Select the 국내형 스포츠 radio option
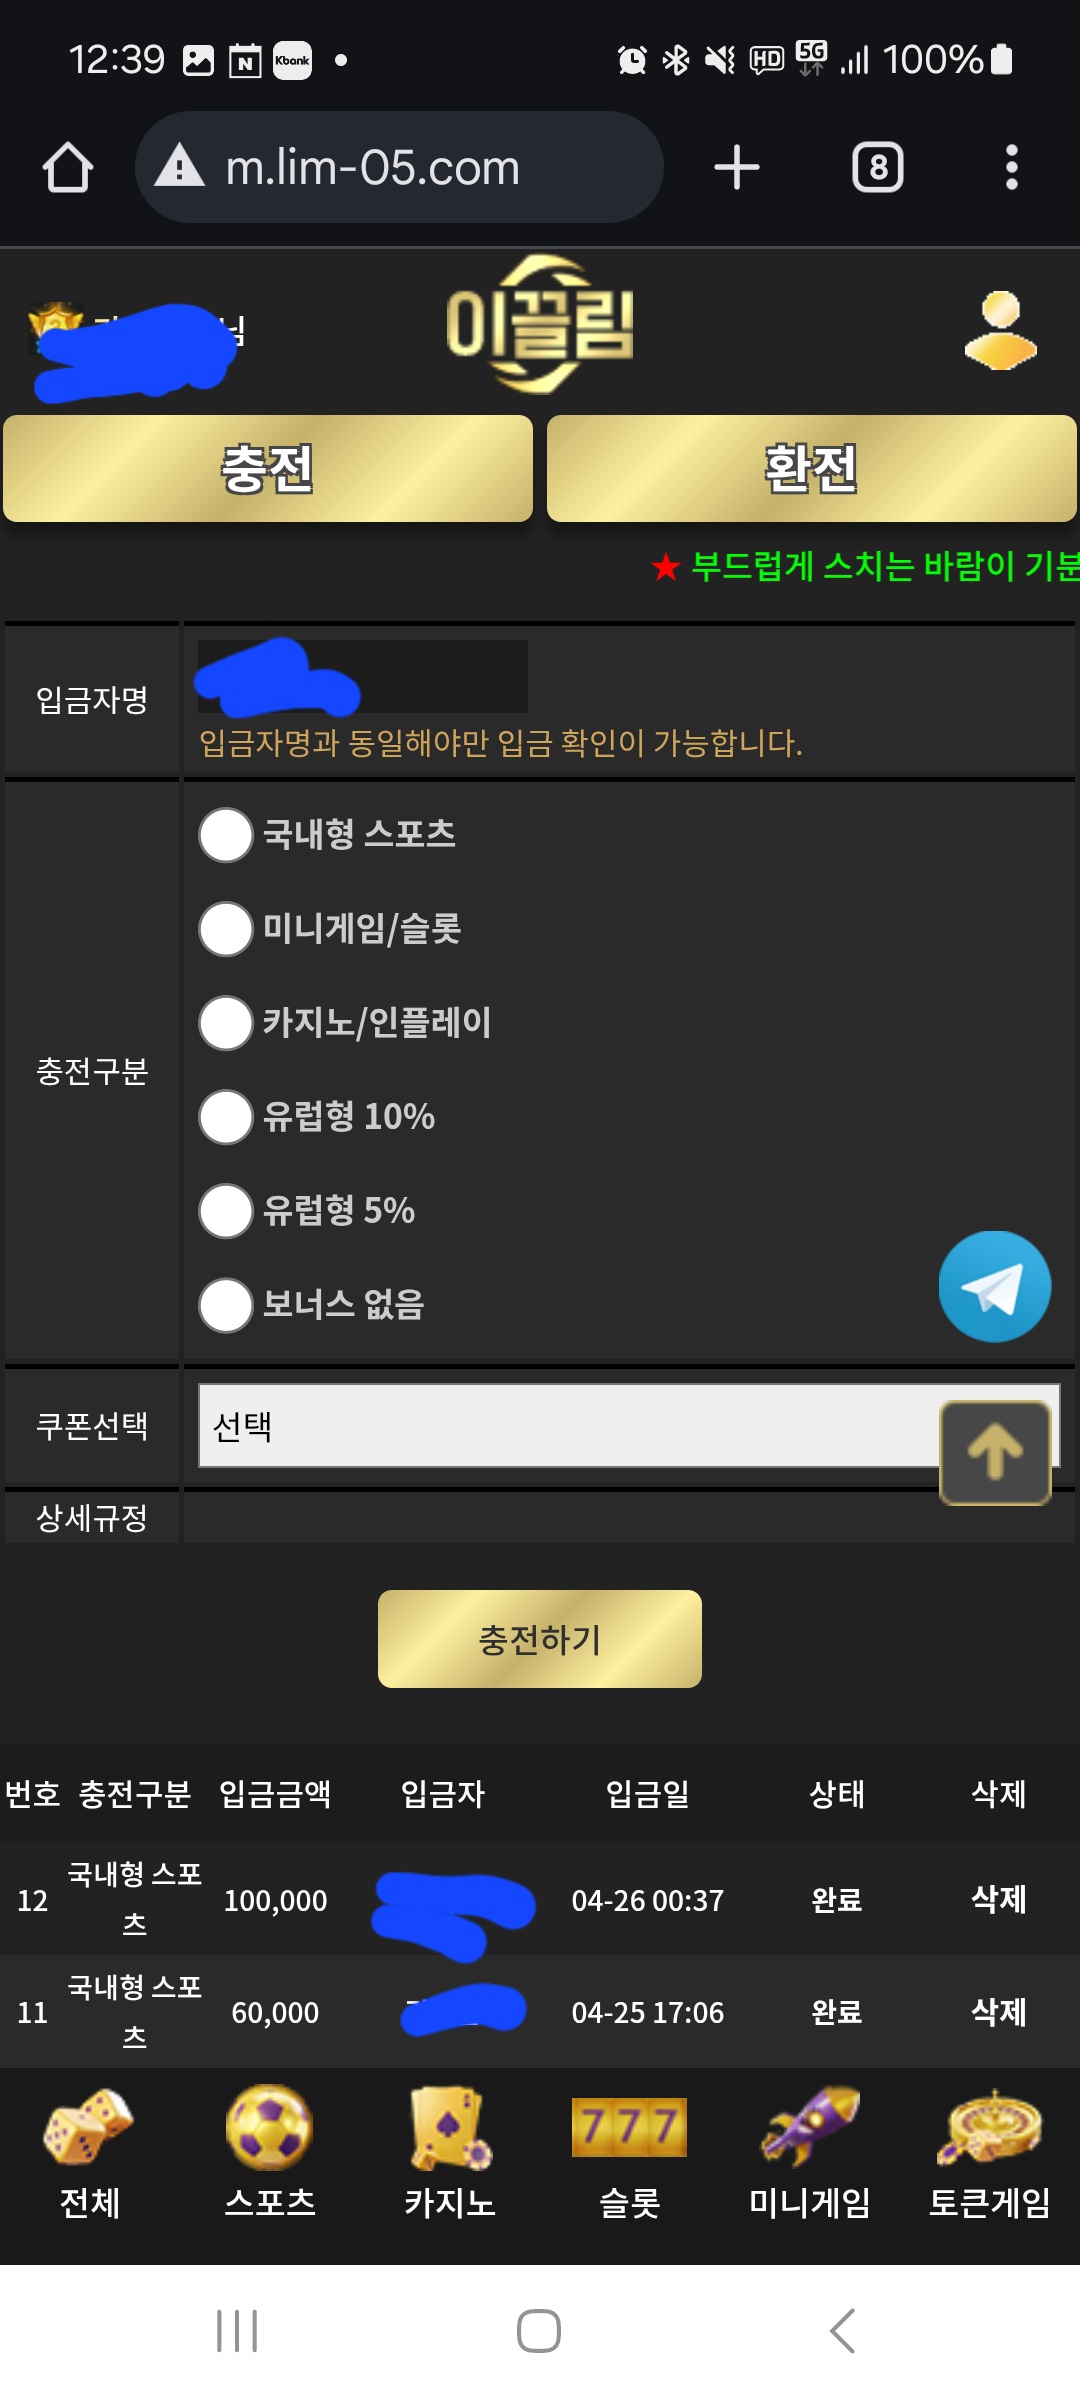Viewport: 1080px width, 2400px height. pos(226,835)
